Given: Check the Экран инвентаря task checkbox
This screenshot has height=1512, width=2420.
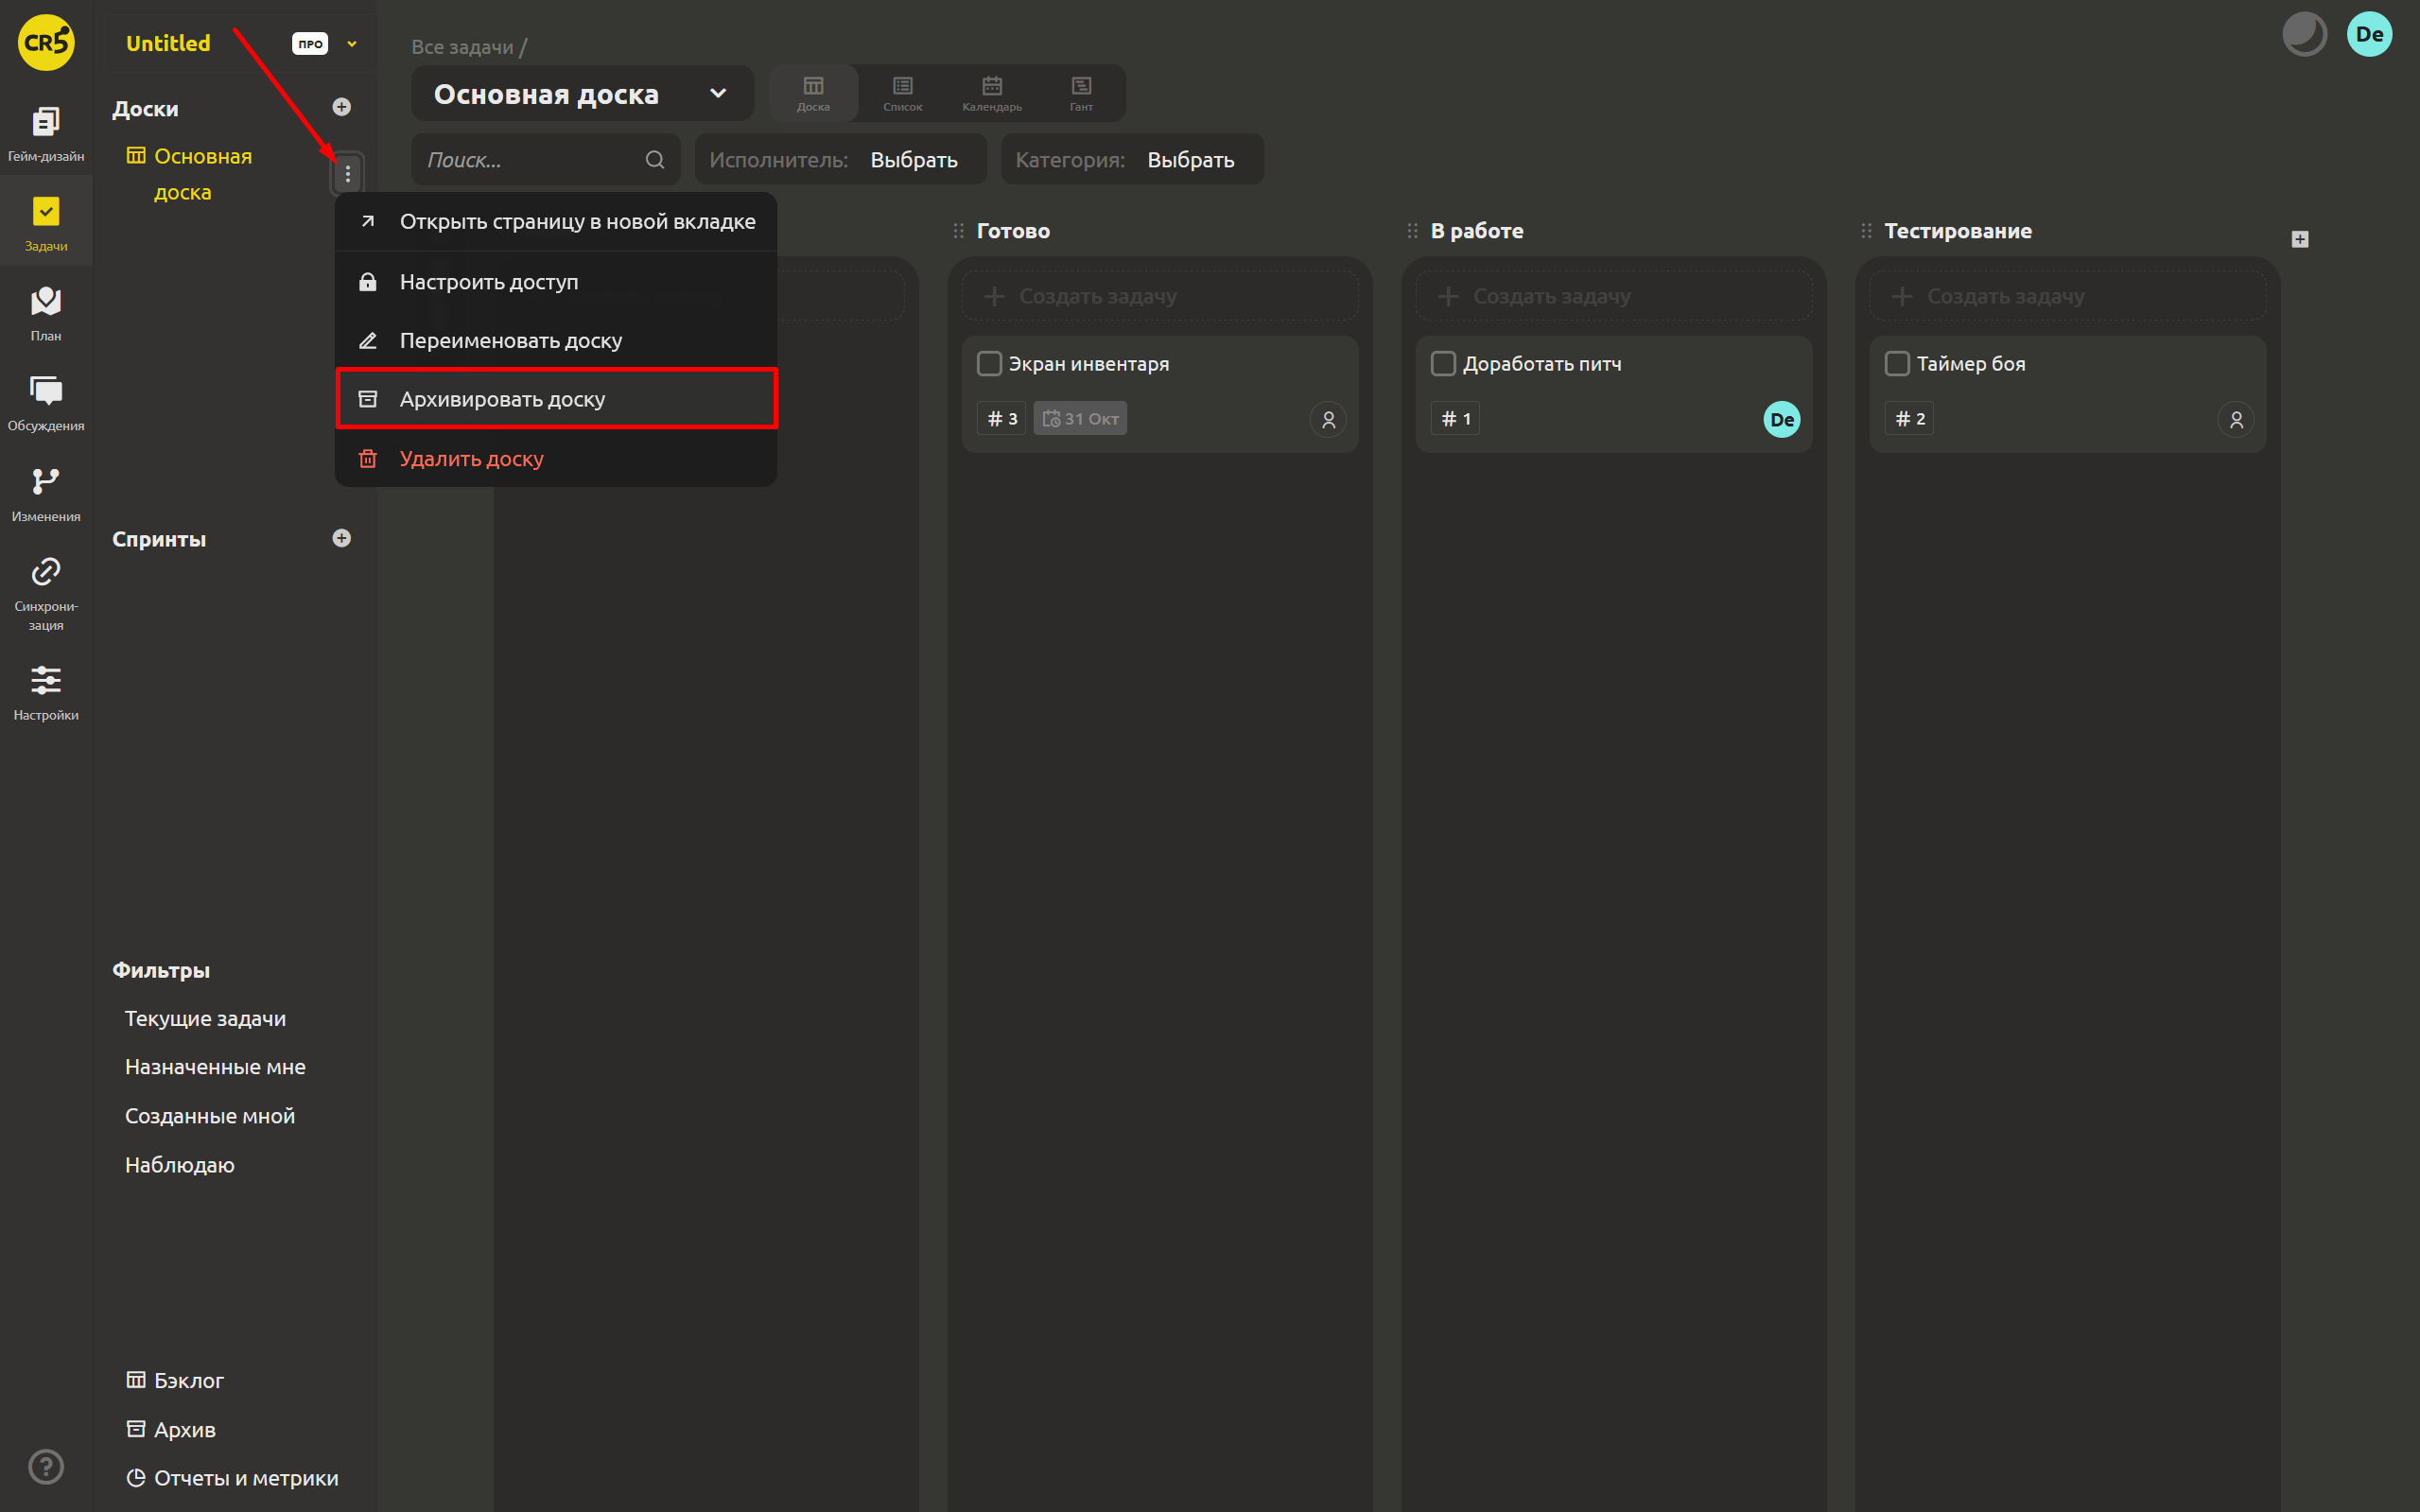Looking at the screenshot, I should pyautogui.click(x=989, y=363).
